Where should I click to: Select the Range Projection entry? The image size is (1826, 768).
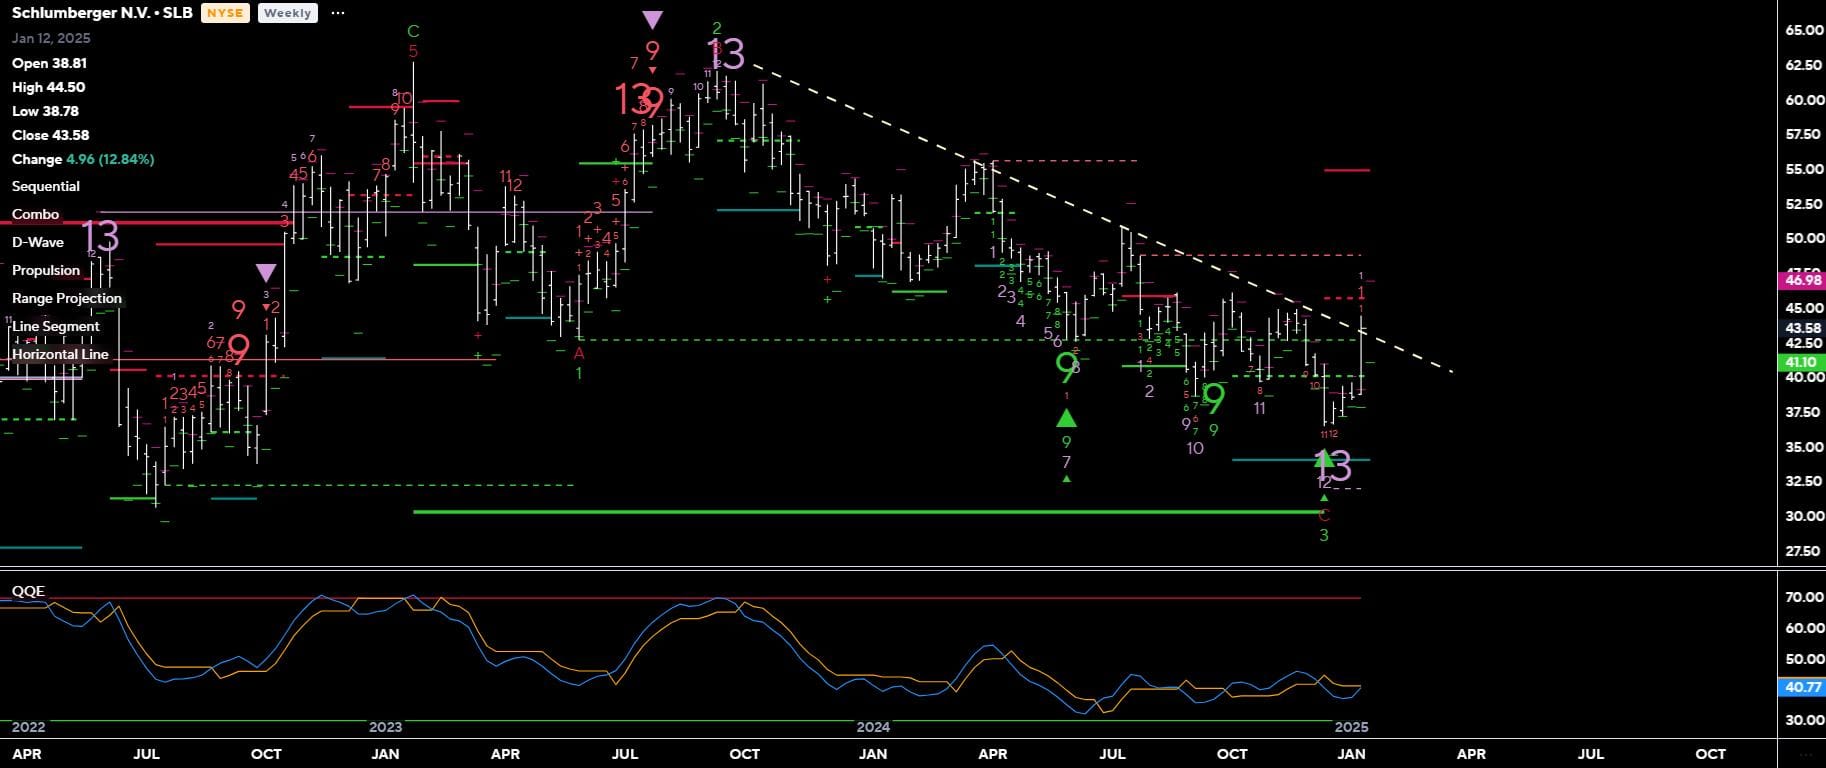tap(67, 298)
